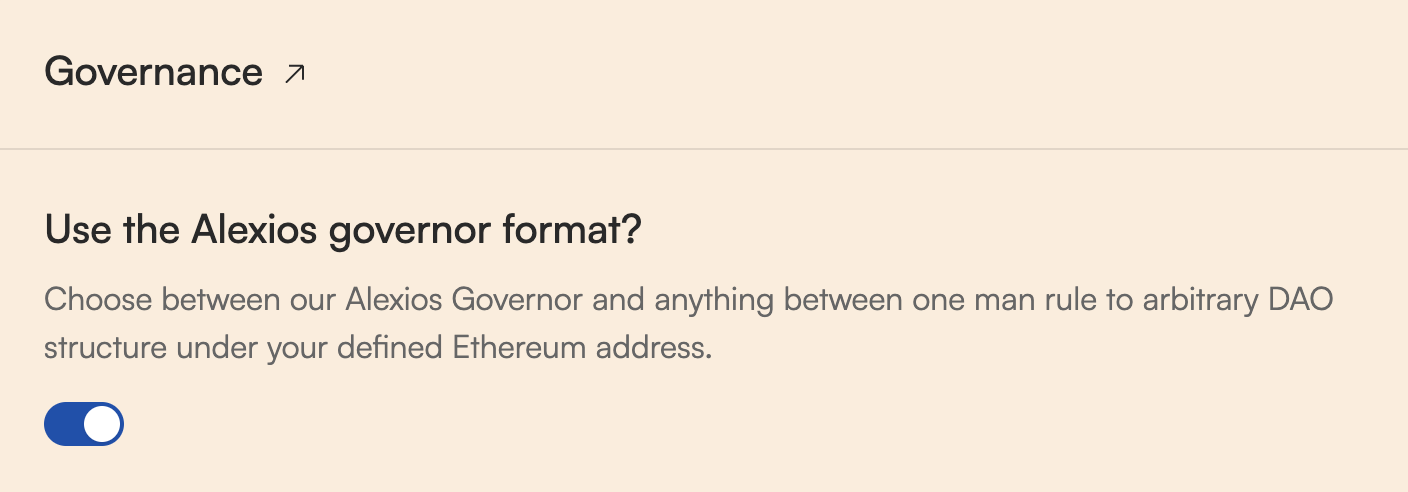This screenshot has height=492, width=1408.
Task: Click the 'Use the Alexios governor format?' heading
Action: pyautogui.click(x=342, y=232)
